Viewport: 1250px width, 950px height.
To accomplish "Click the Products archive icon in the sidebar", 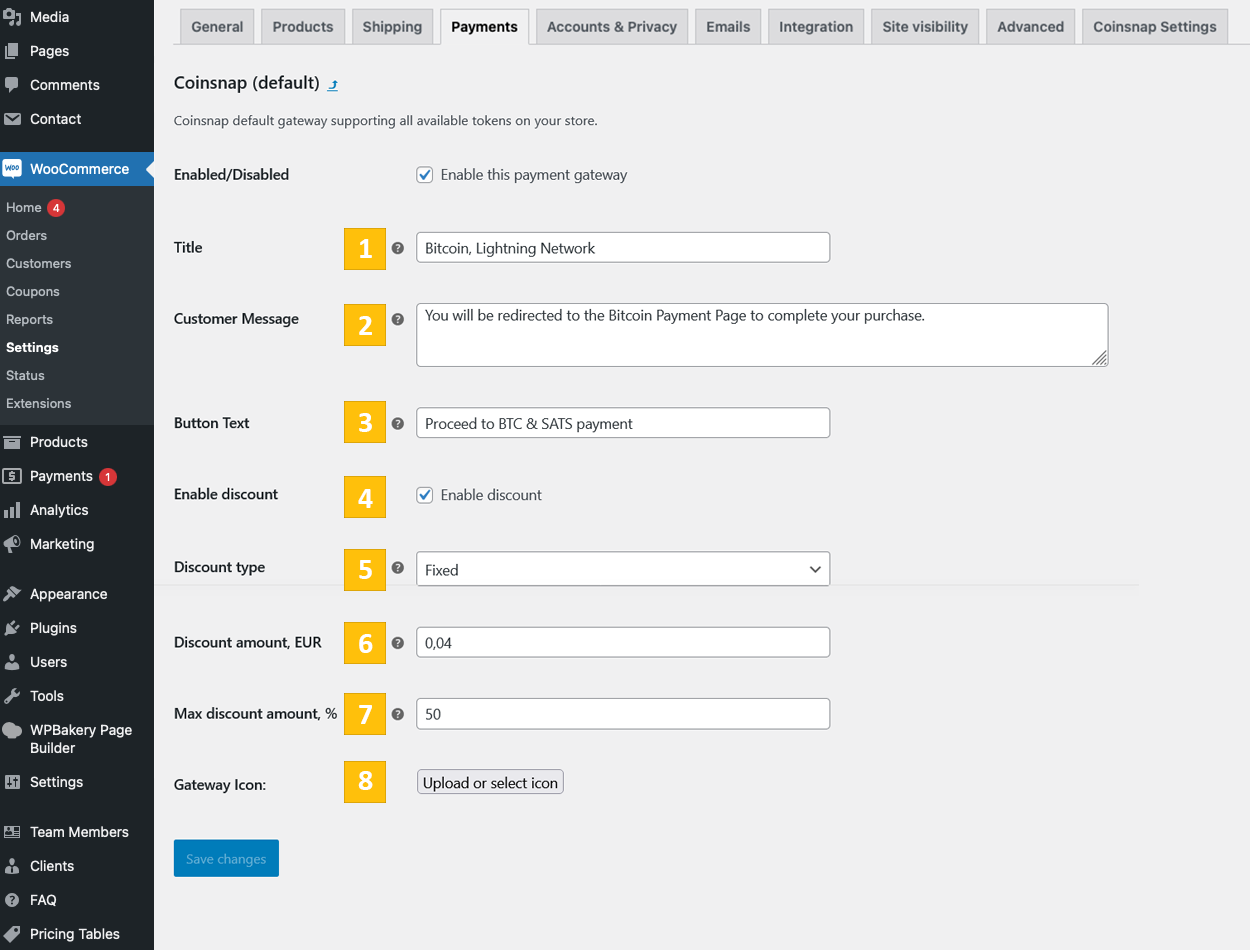I will [x=12, y=442].
